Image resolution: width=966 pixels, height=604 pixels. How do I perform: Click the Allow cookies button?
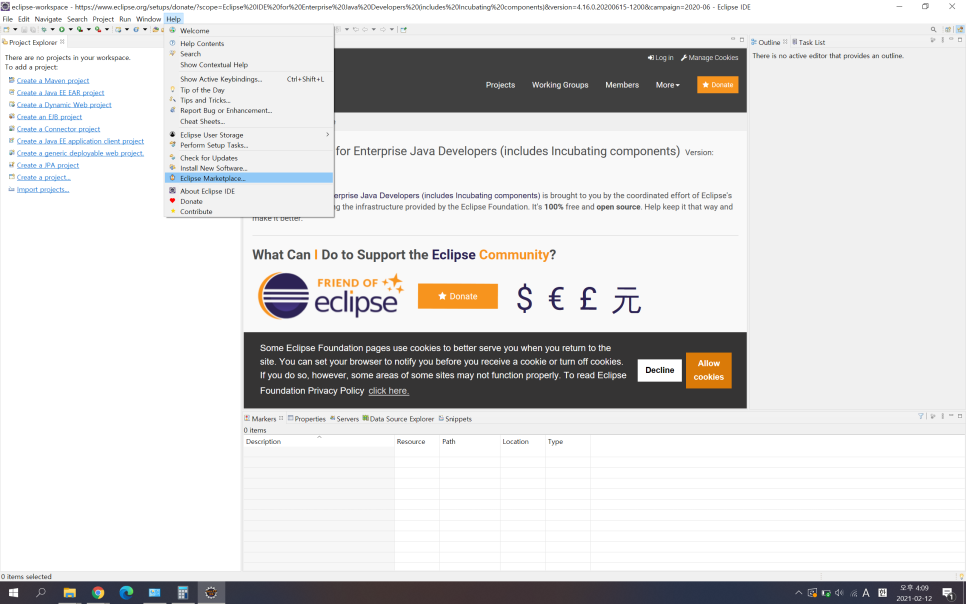(x=708, y=370)
